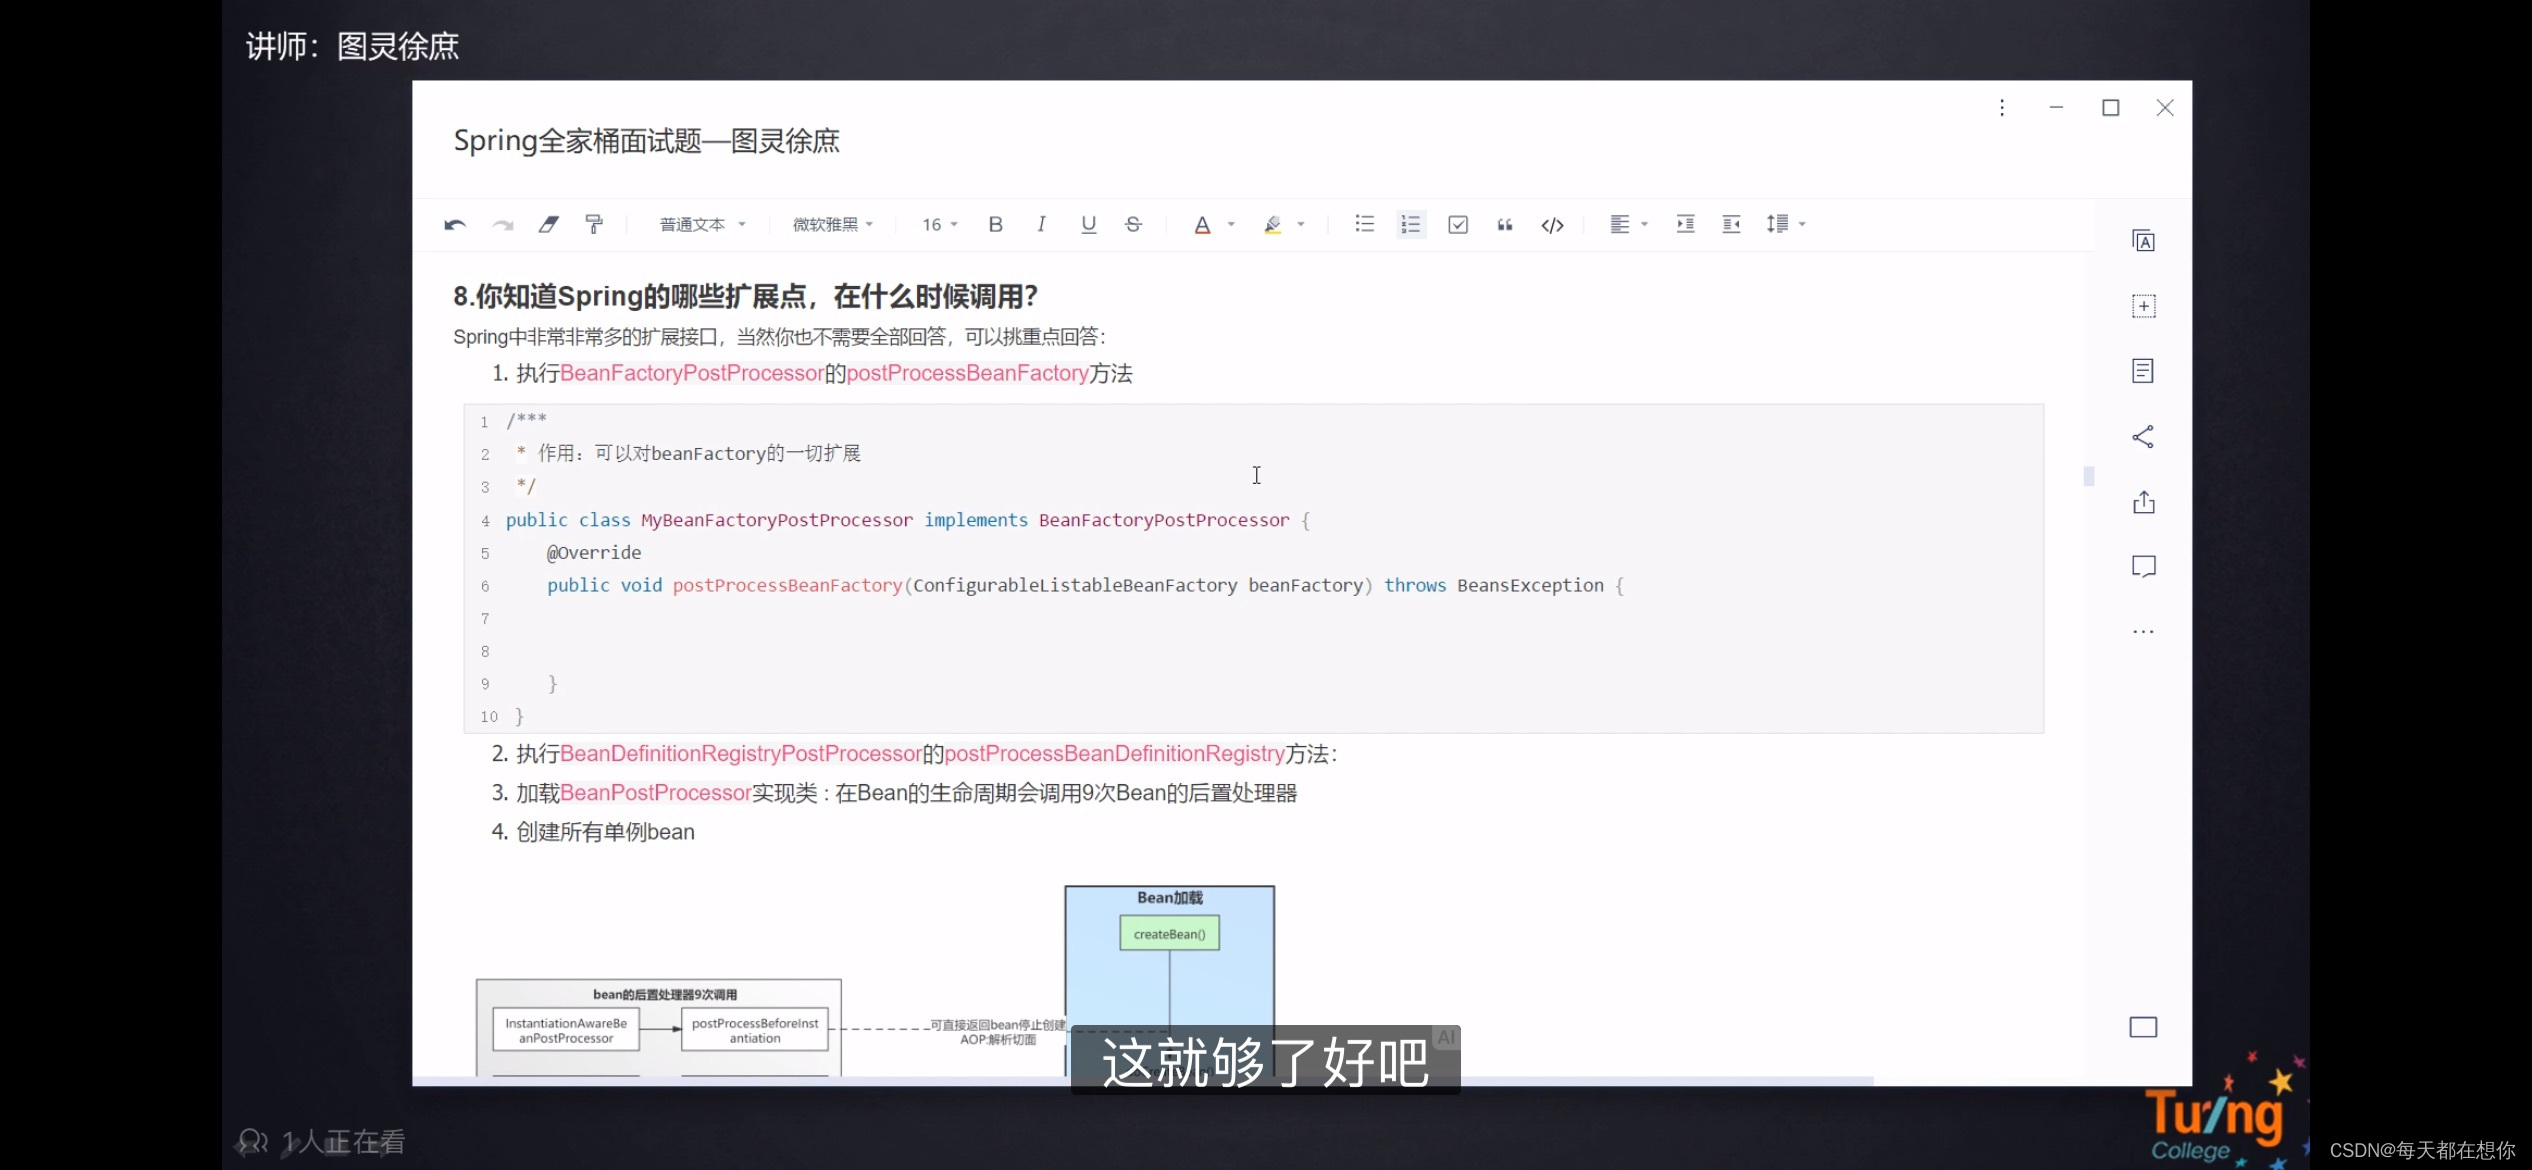Click the presentation rectangle icon at bottom

(2143, 1027)
